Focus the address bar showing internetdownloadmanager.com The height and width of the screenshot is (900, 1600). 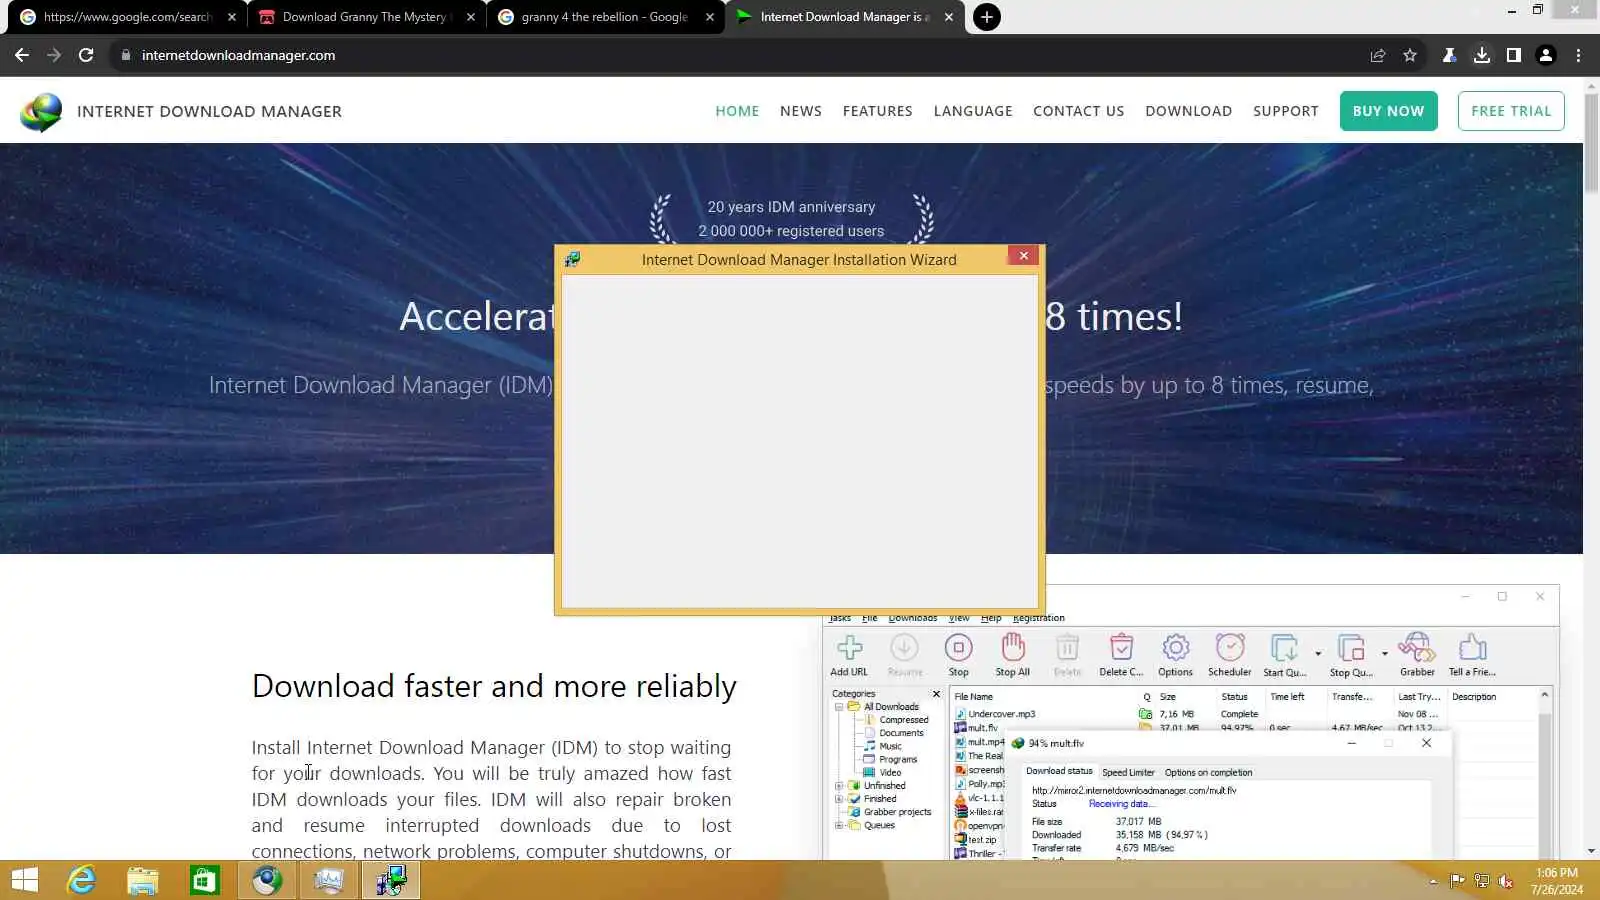[x=740, y=55]
